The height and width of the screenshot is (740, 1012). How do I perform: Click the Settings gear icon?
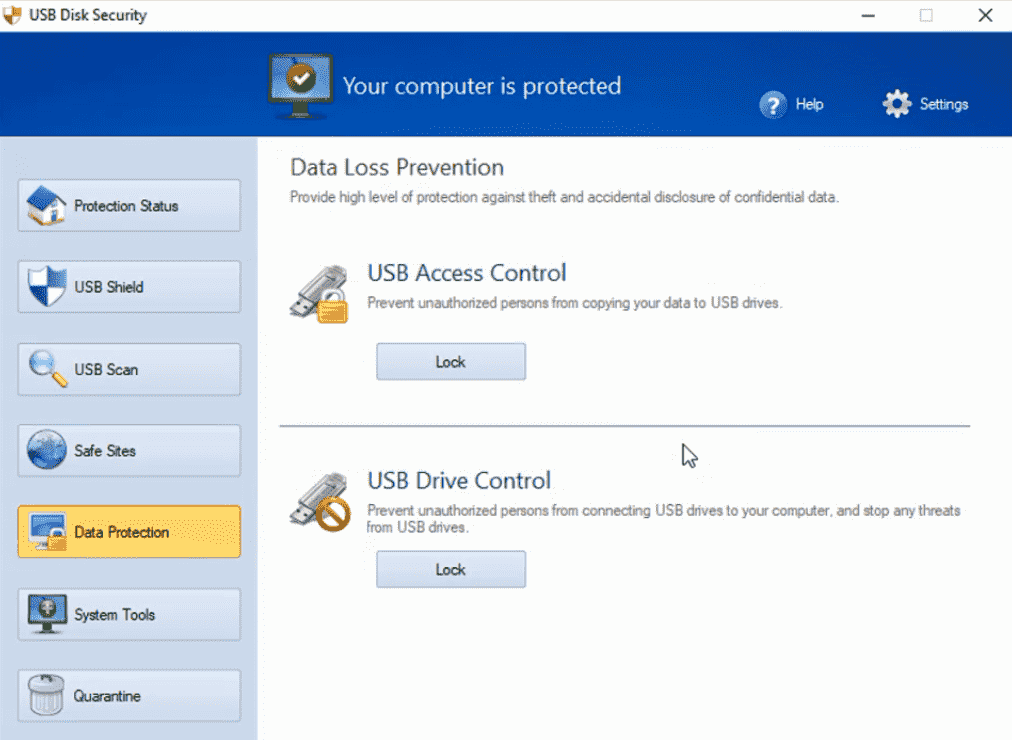[x=896, y=104]
